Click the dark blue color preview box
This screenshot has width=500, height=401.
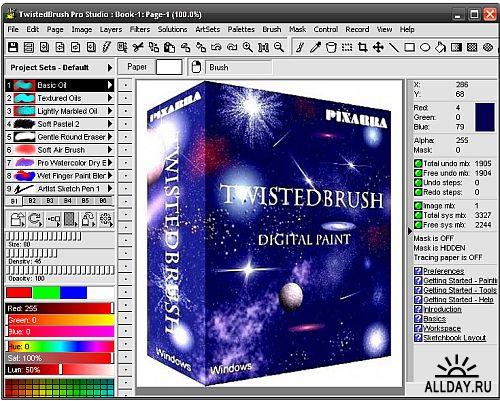pyautogui.click(x=485, y=117)
